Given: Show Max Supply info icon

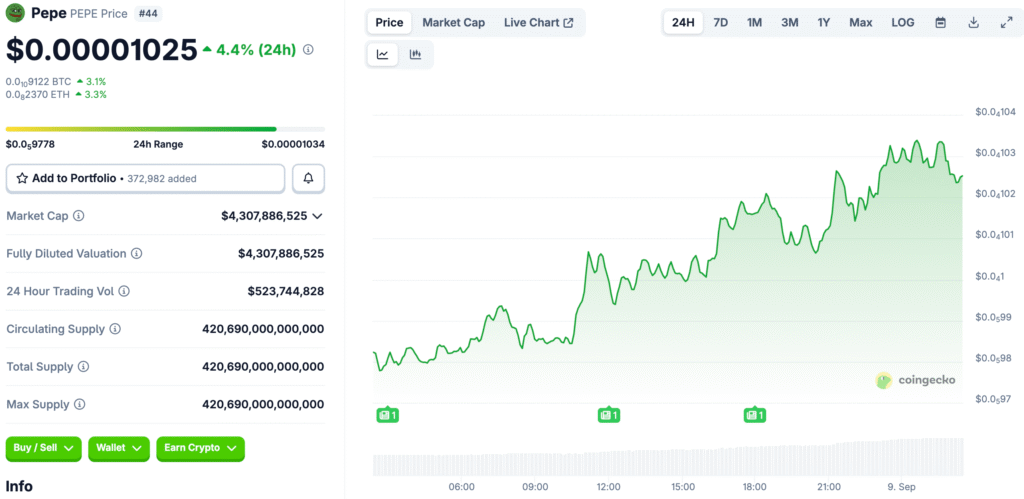Looking at the screenshot, I should point(80,405).
